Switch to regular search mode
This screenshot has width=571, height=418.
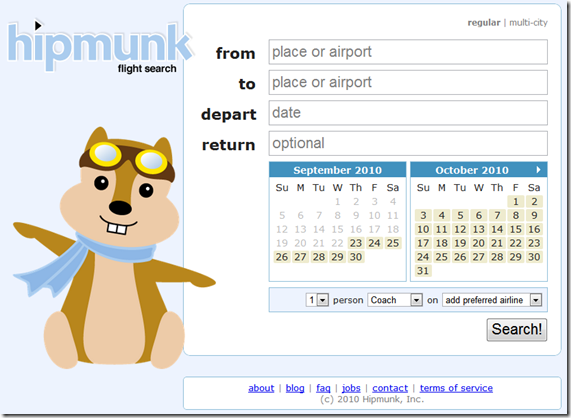[484, 23]
